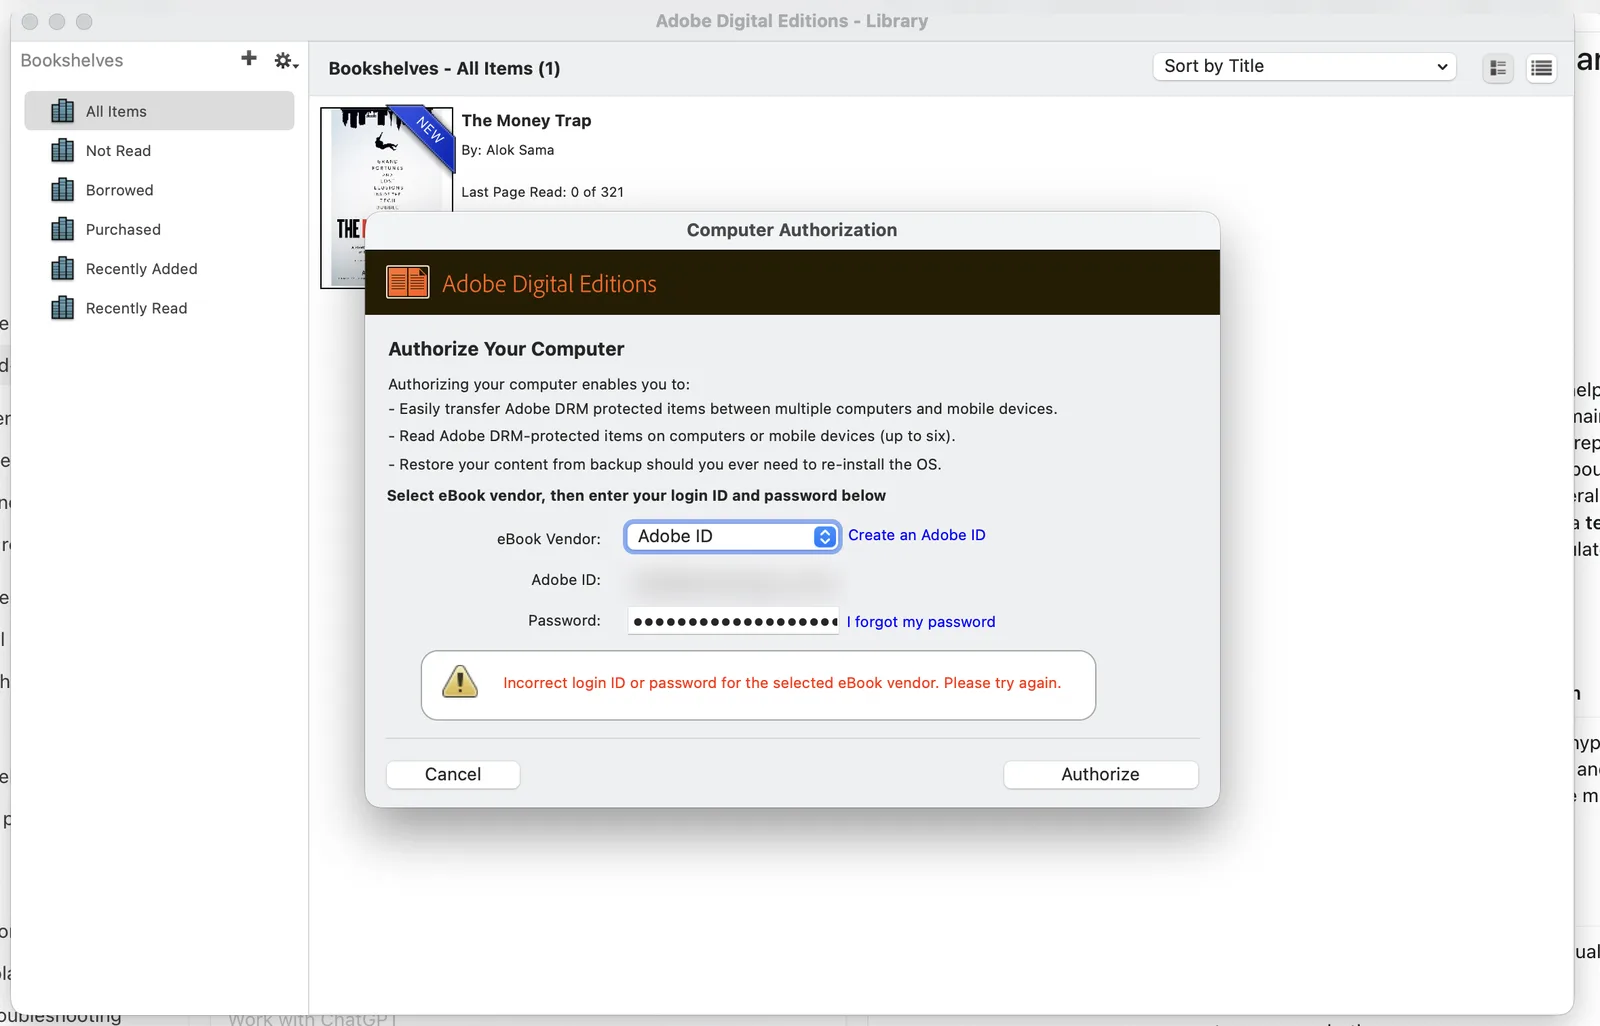Click the Purchased bookshelf icon
The image size is (1600, 1026).
(x=62, y=229)
